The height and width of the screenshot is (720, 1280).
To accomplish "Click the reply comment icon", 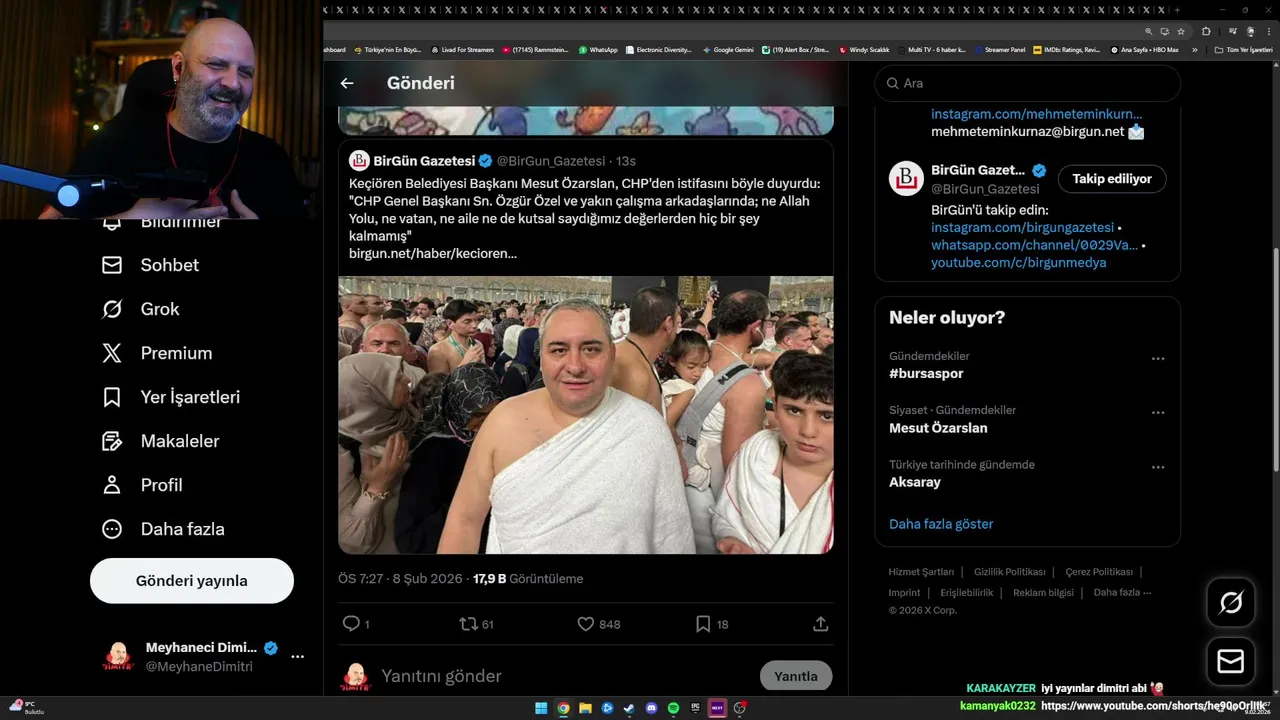I will click(x=351, y=623).
